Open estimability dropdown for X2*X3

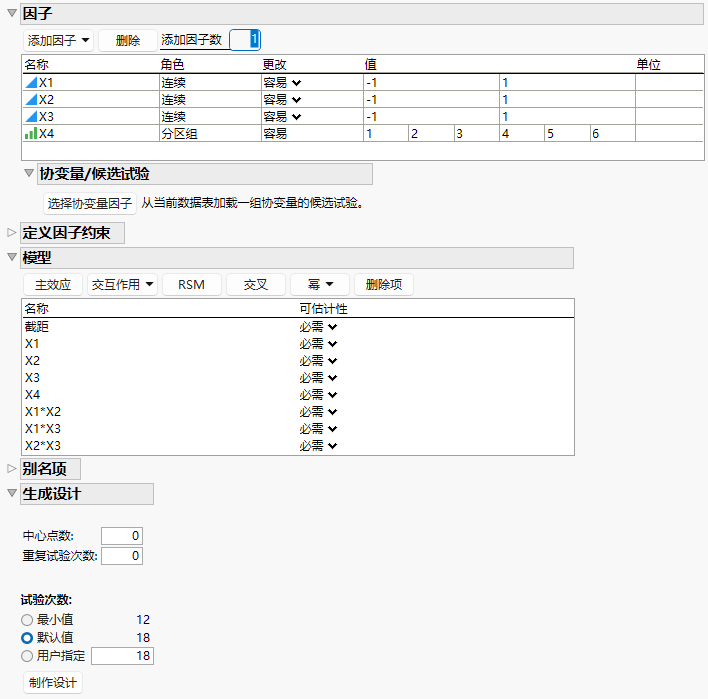[332, 446]
